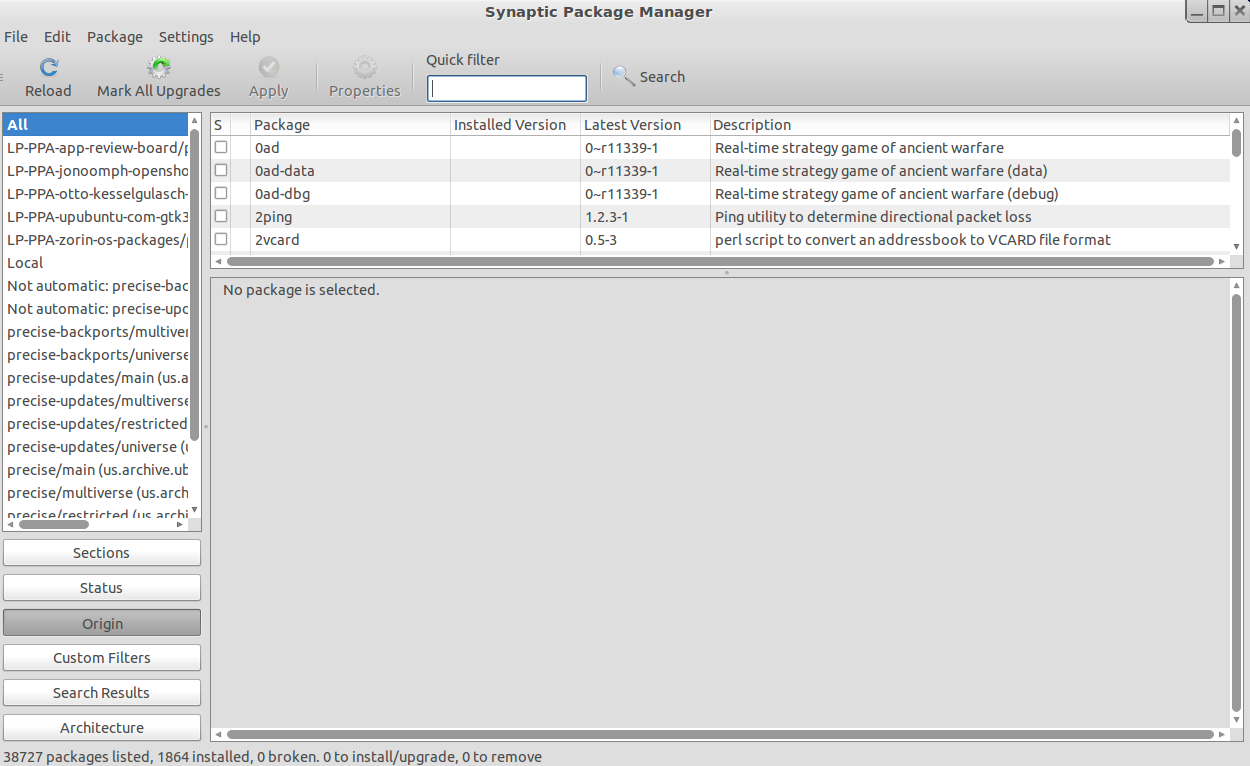Open the Status filter view
The width and height of the screenshot is (1250, 766).
(101, 587)
